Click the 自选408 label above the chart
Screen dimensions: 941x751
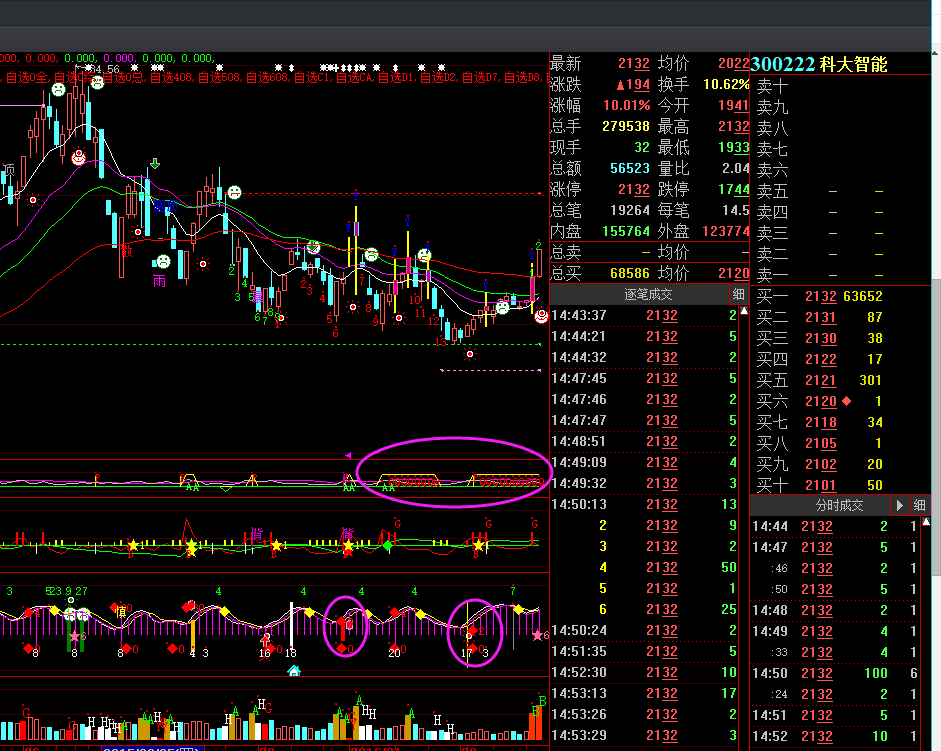point(171,77)
